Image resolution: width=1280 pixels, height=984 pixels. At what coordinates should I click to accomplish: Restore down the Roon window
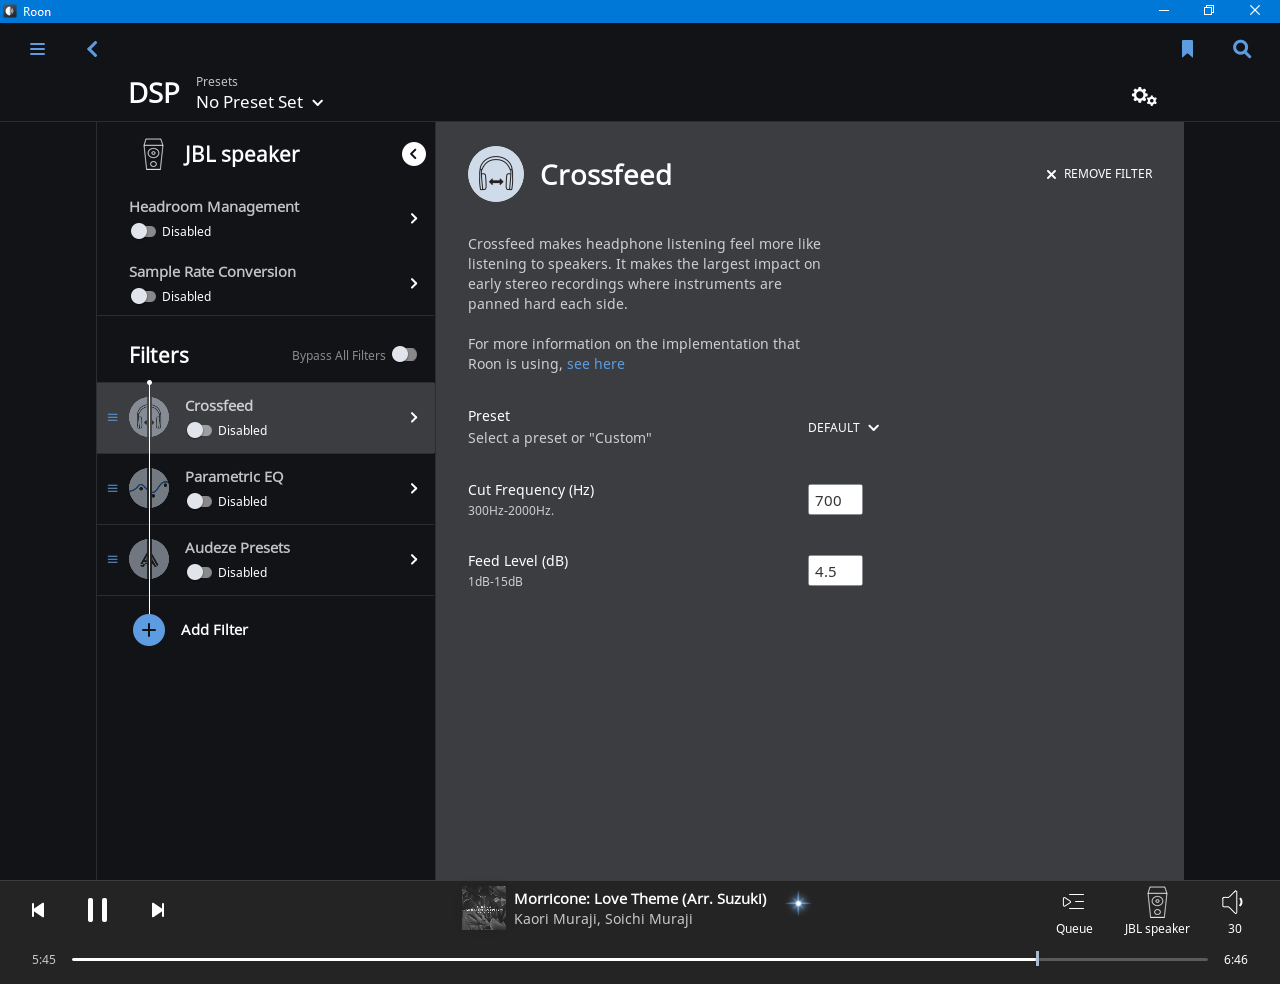click(x=1209, y=11)
